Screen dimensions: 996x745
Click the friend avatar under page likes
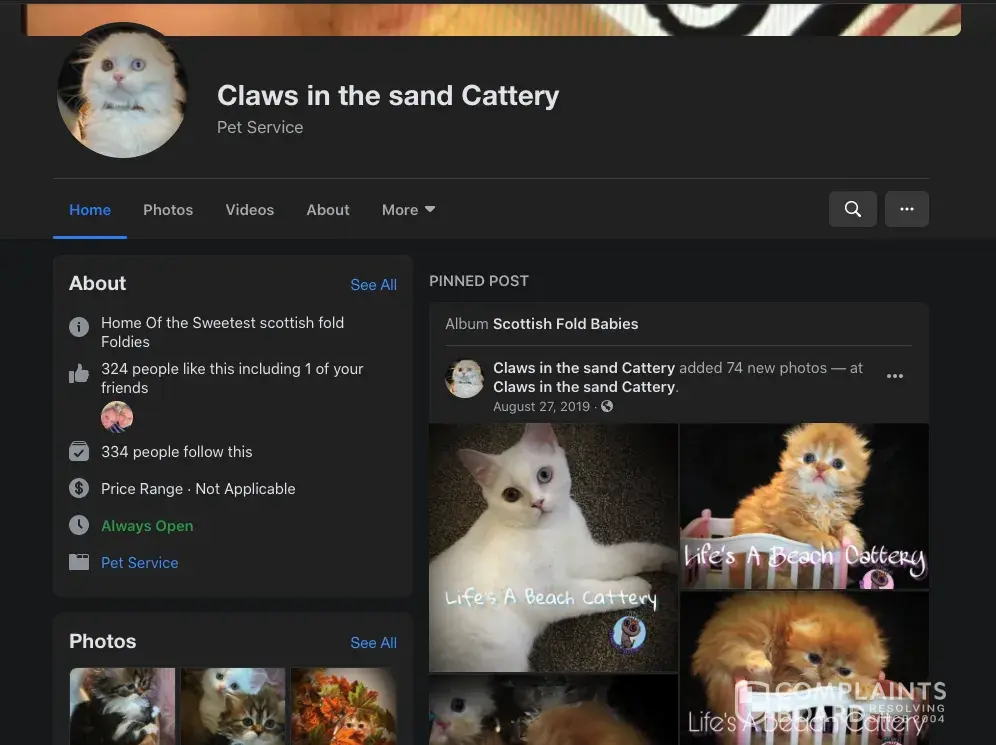tap(117, 416)
